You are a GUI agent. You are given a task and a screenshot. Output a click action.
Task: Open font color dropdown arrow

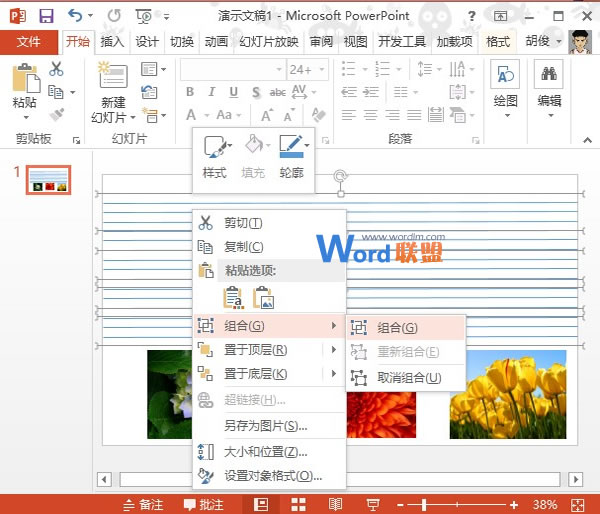click(207, 115)
